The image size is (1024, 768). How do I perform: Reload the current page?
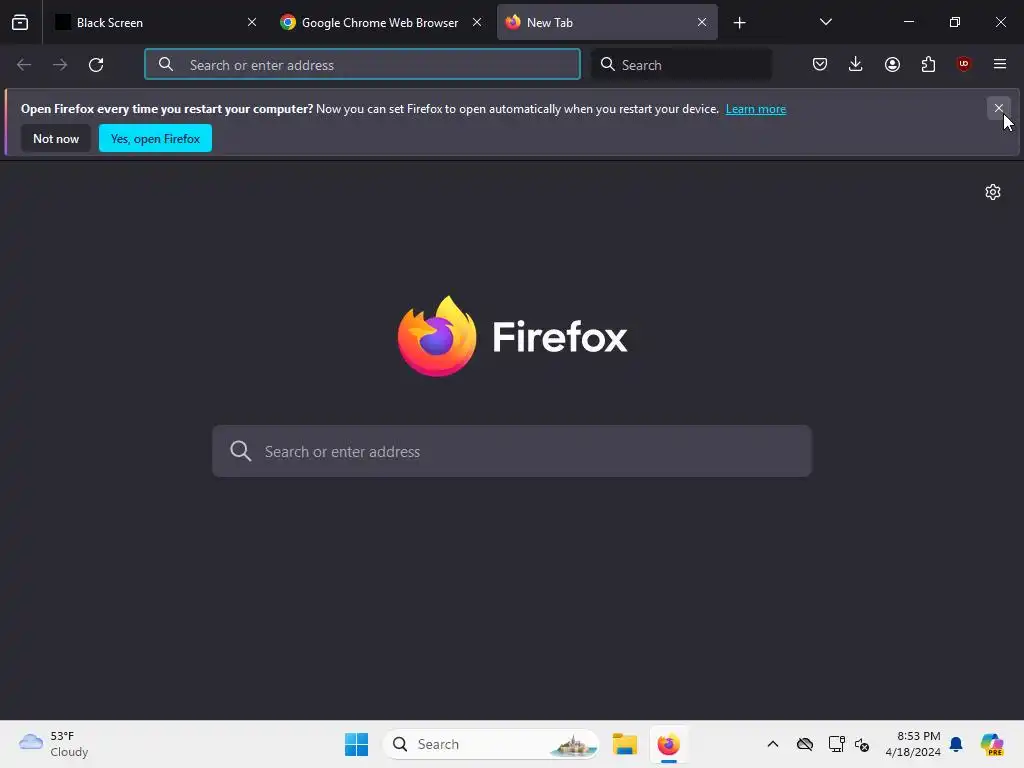pos(96,65)
